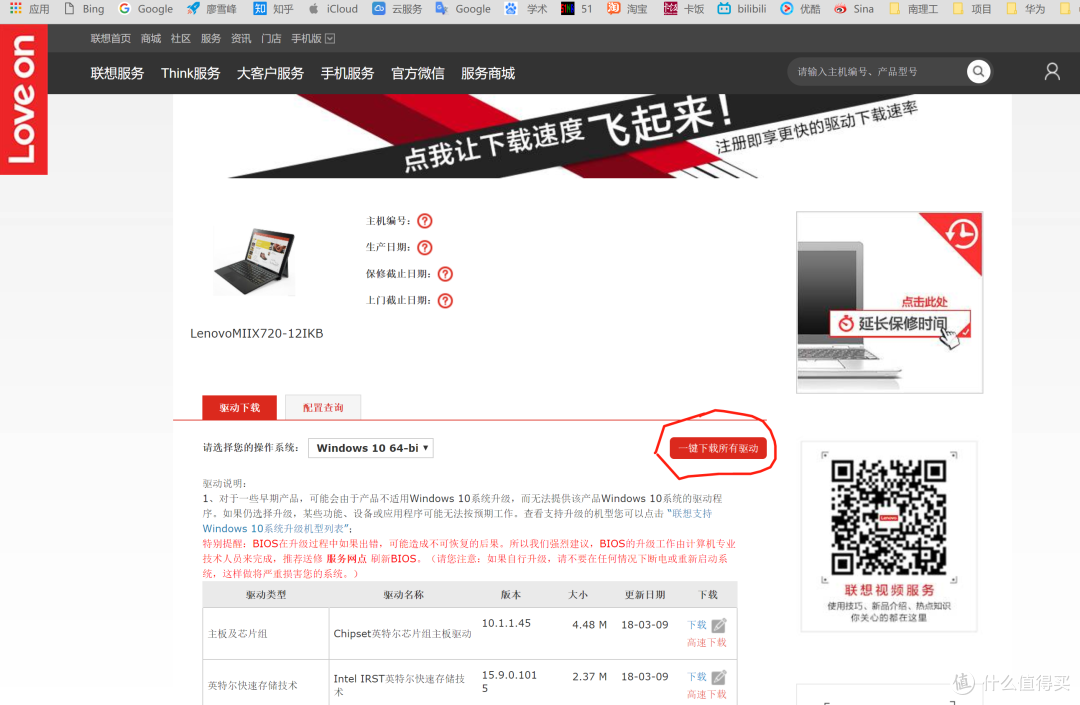Click the search magnifier icon

(x=978, y=72)
